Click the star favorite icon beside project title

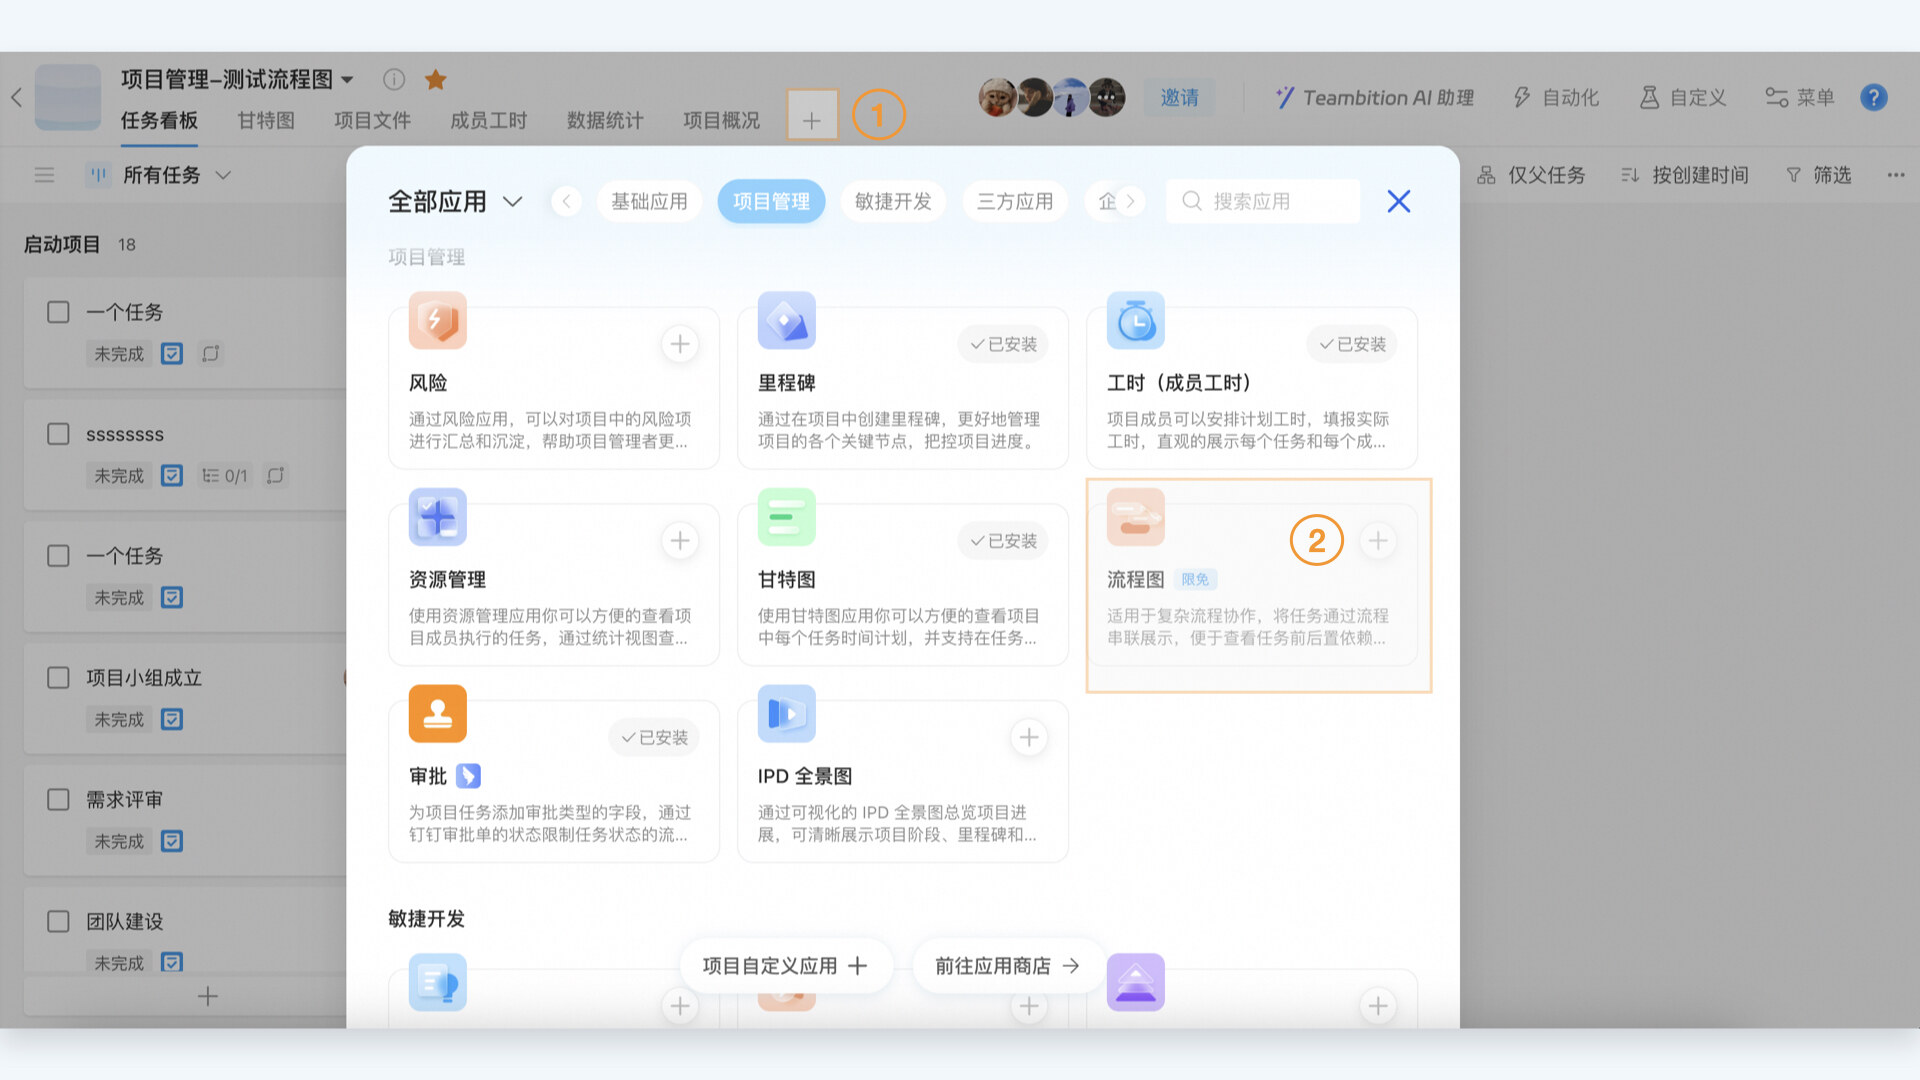tap(436, 80)
